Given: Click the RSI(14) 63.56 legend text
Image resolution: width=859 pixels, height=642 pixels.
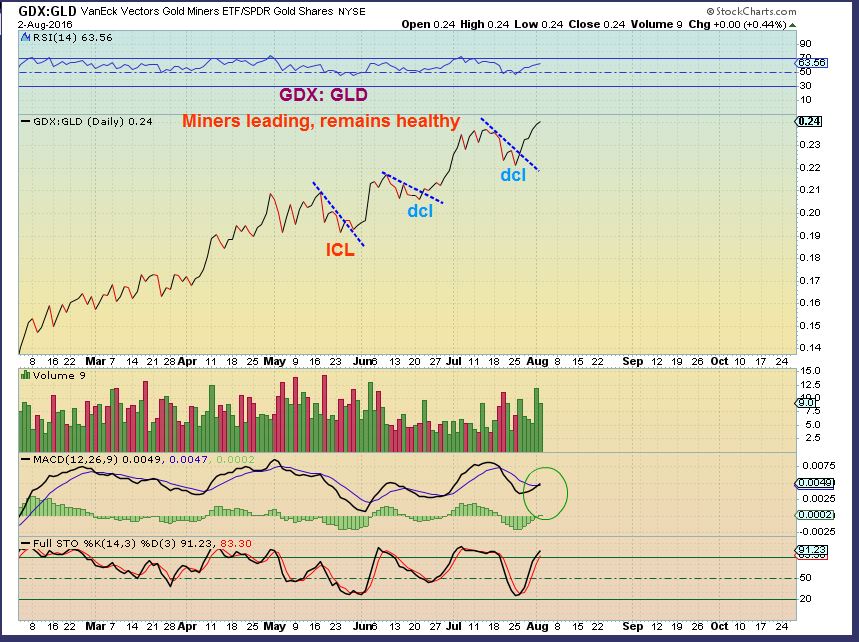Looking at the screenshot, I should coord(73,38).
